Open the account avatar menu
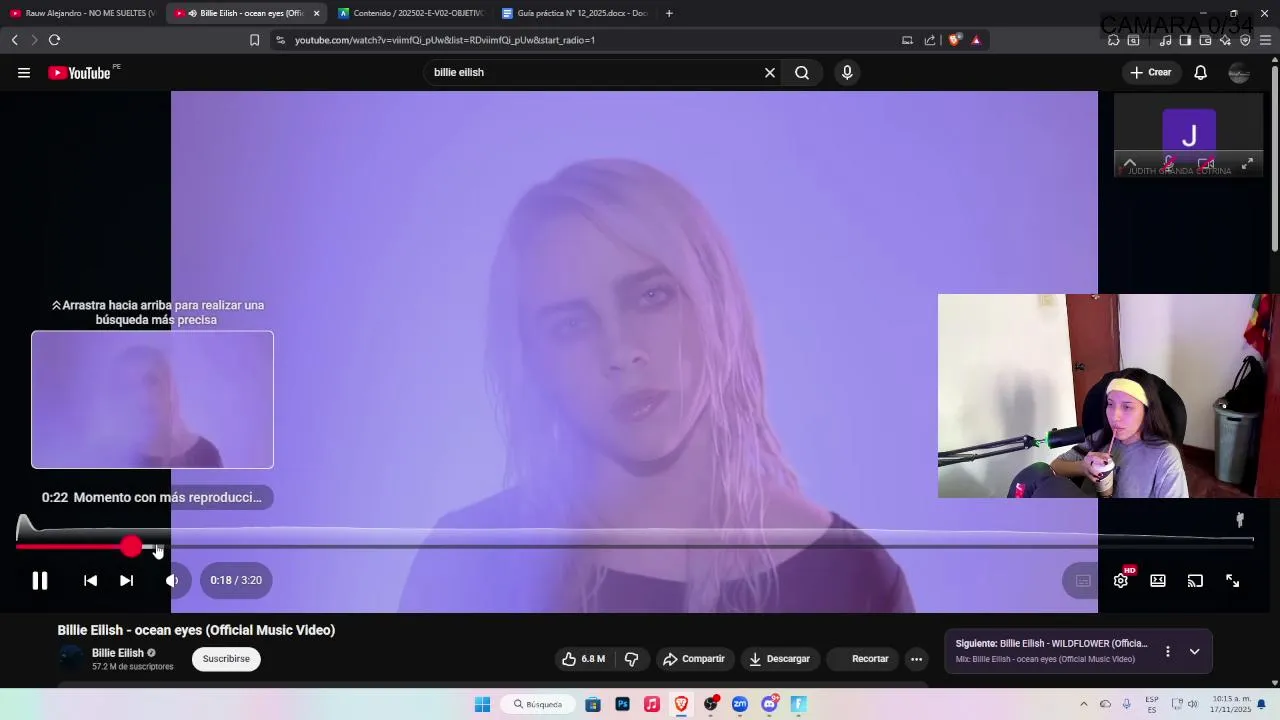This screenshot has height=720, width=1280. [x=1239, y=72]
